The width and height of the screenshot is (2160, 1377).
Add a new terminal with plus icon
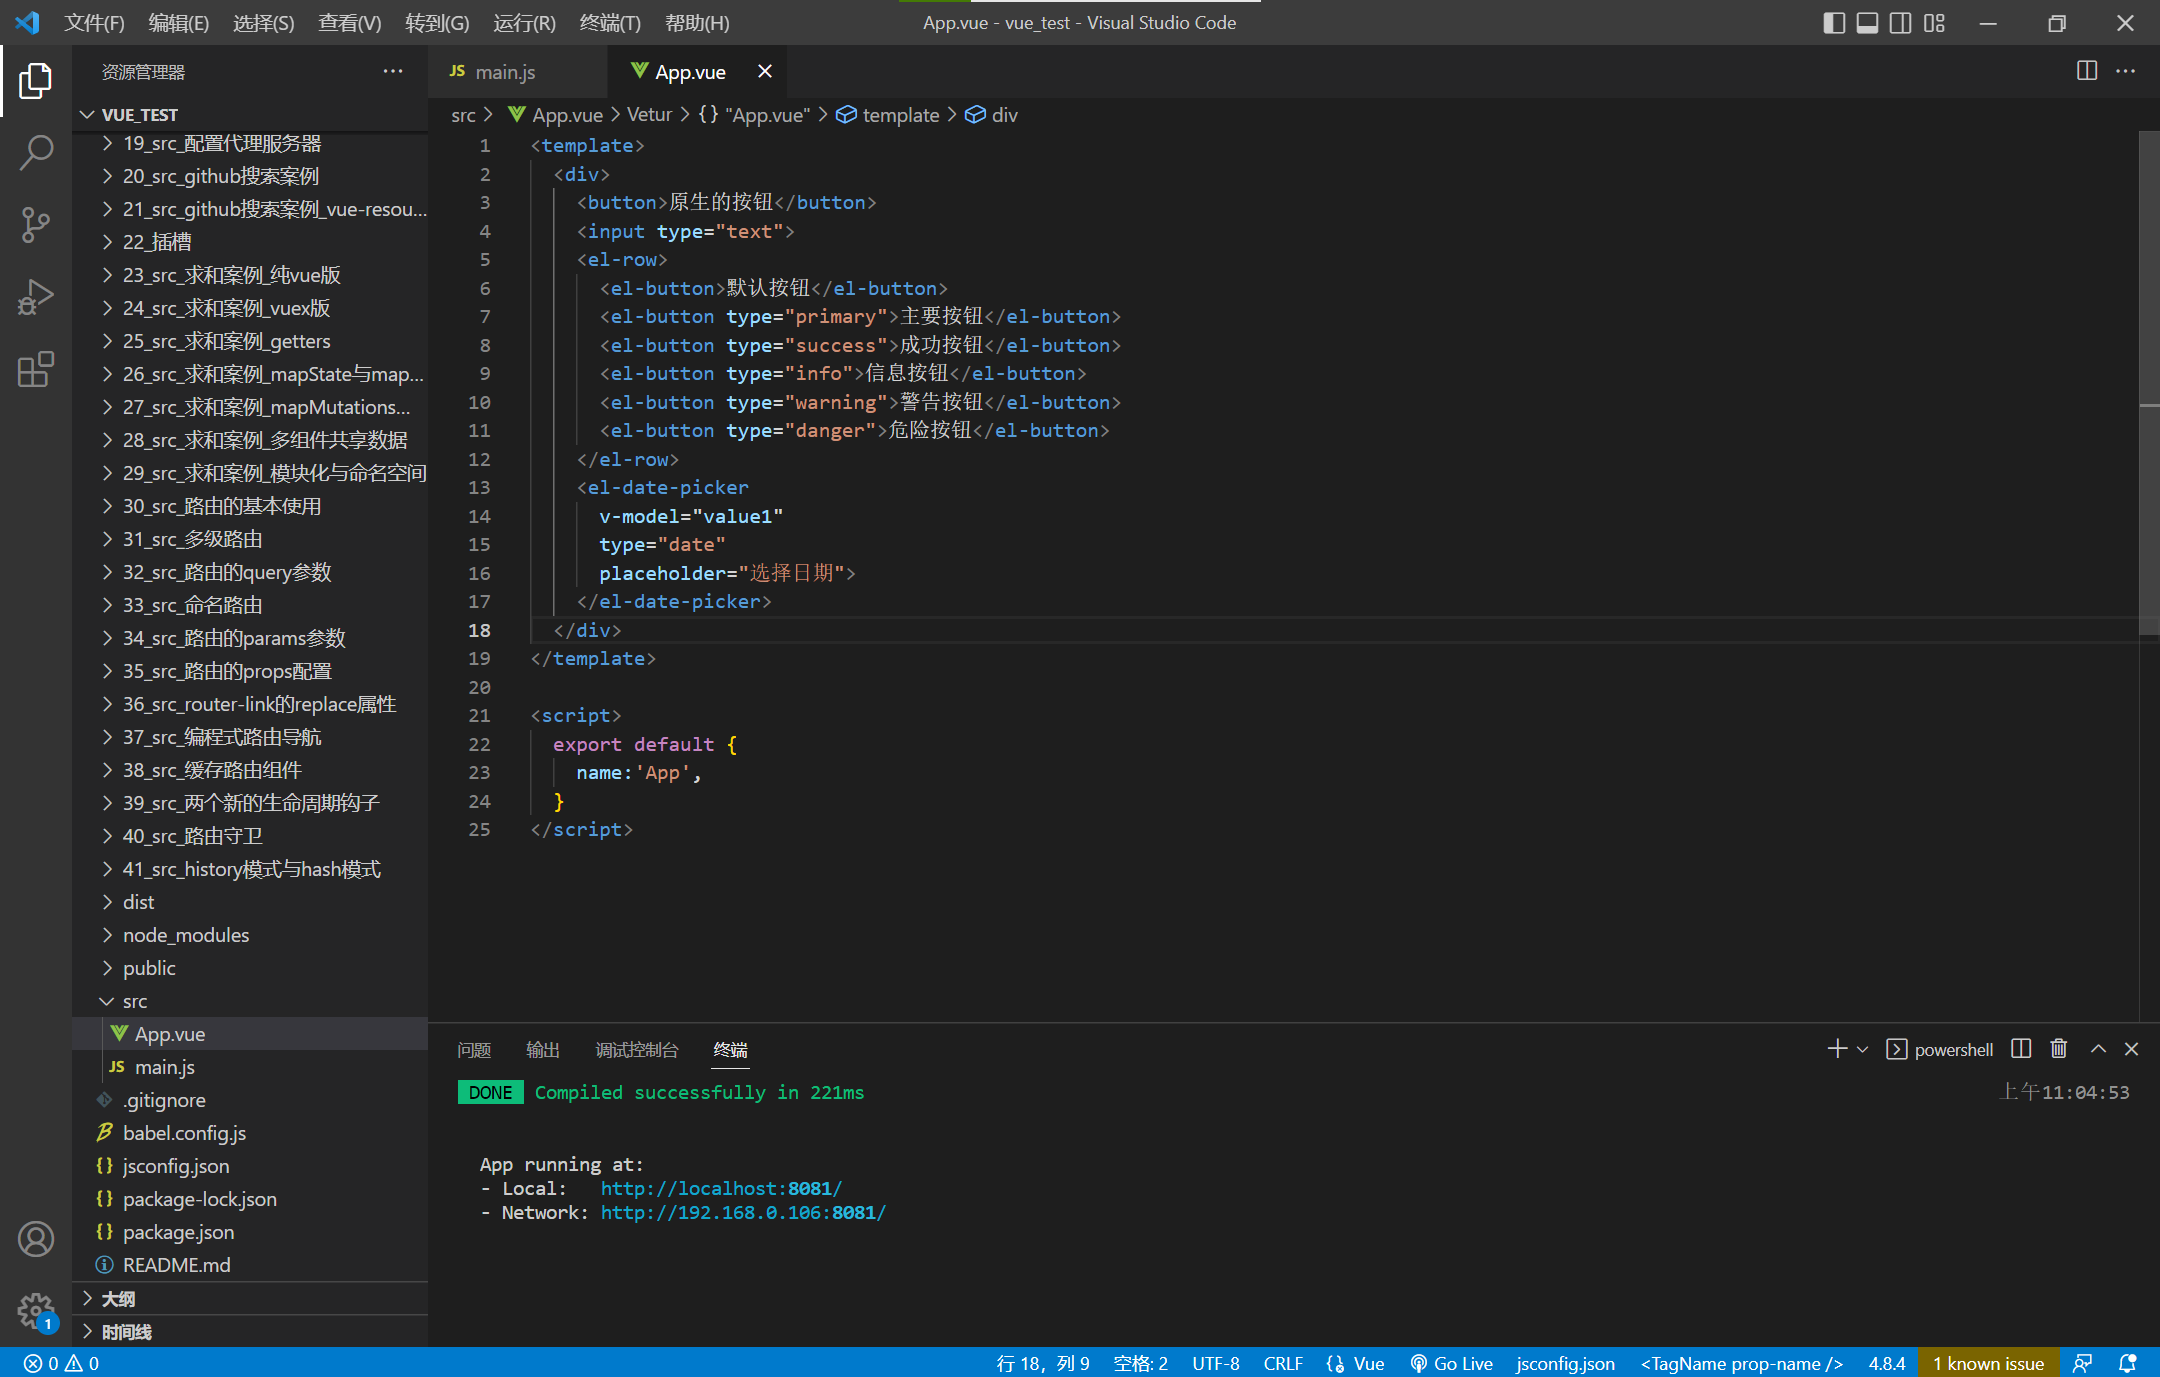point(1837,1049)
